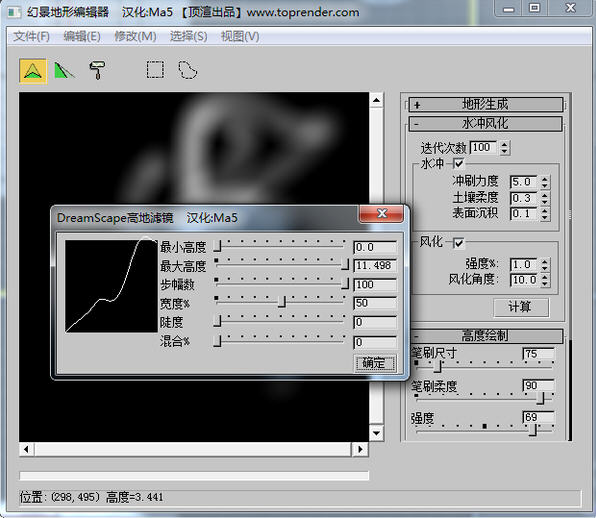Click the 步幅数 value field
Image resolution: width=596 pixels, height=518 pixels.
pos(375,285)
